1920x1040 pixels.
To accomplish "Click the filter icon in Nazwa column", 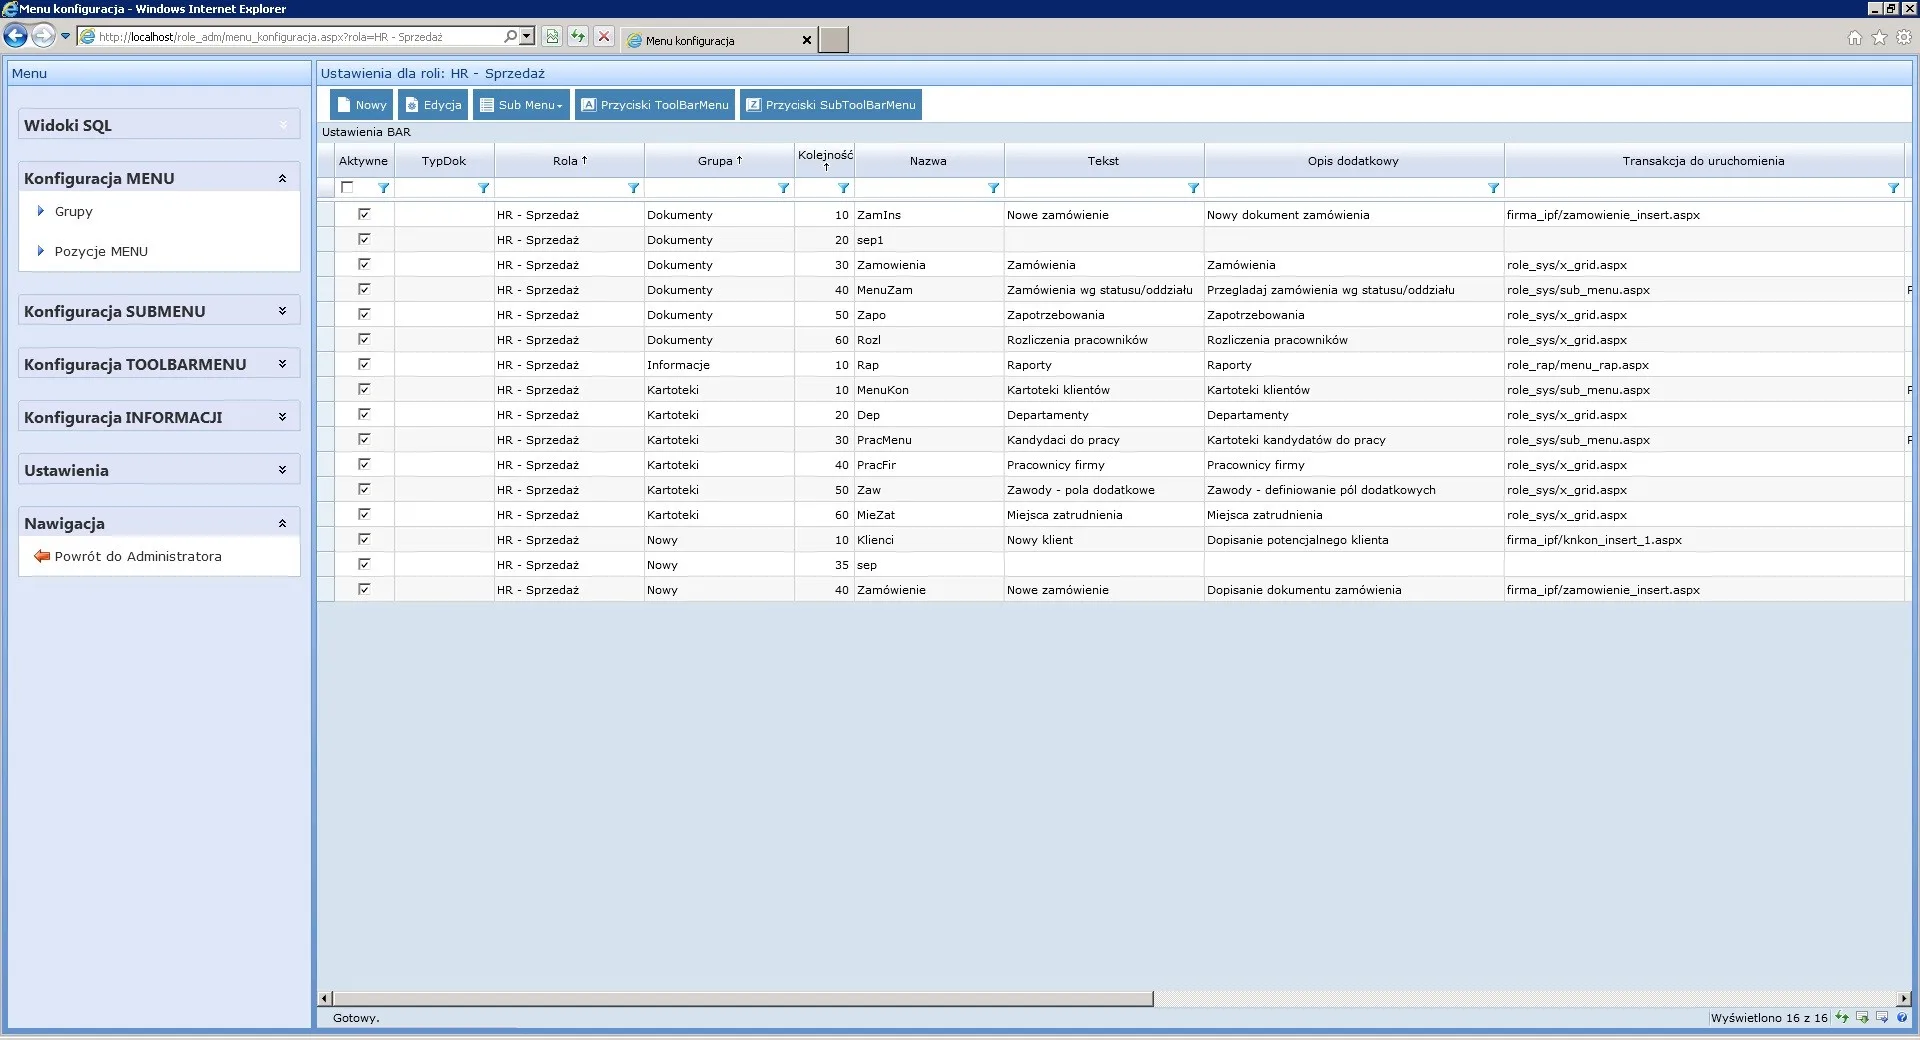I will pyautogui.click(x=993, y=188).
